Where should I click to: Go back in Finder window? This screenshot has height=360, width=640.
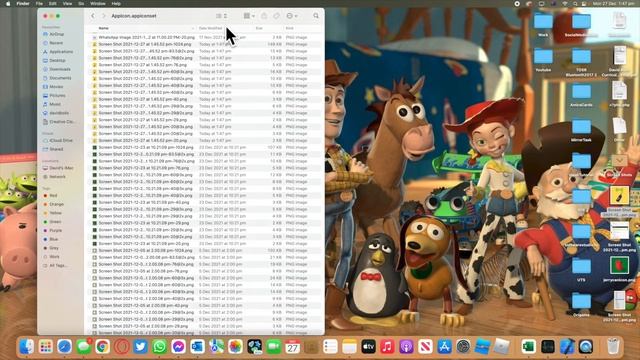[93, 16]
